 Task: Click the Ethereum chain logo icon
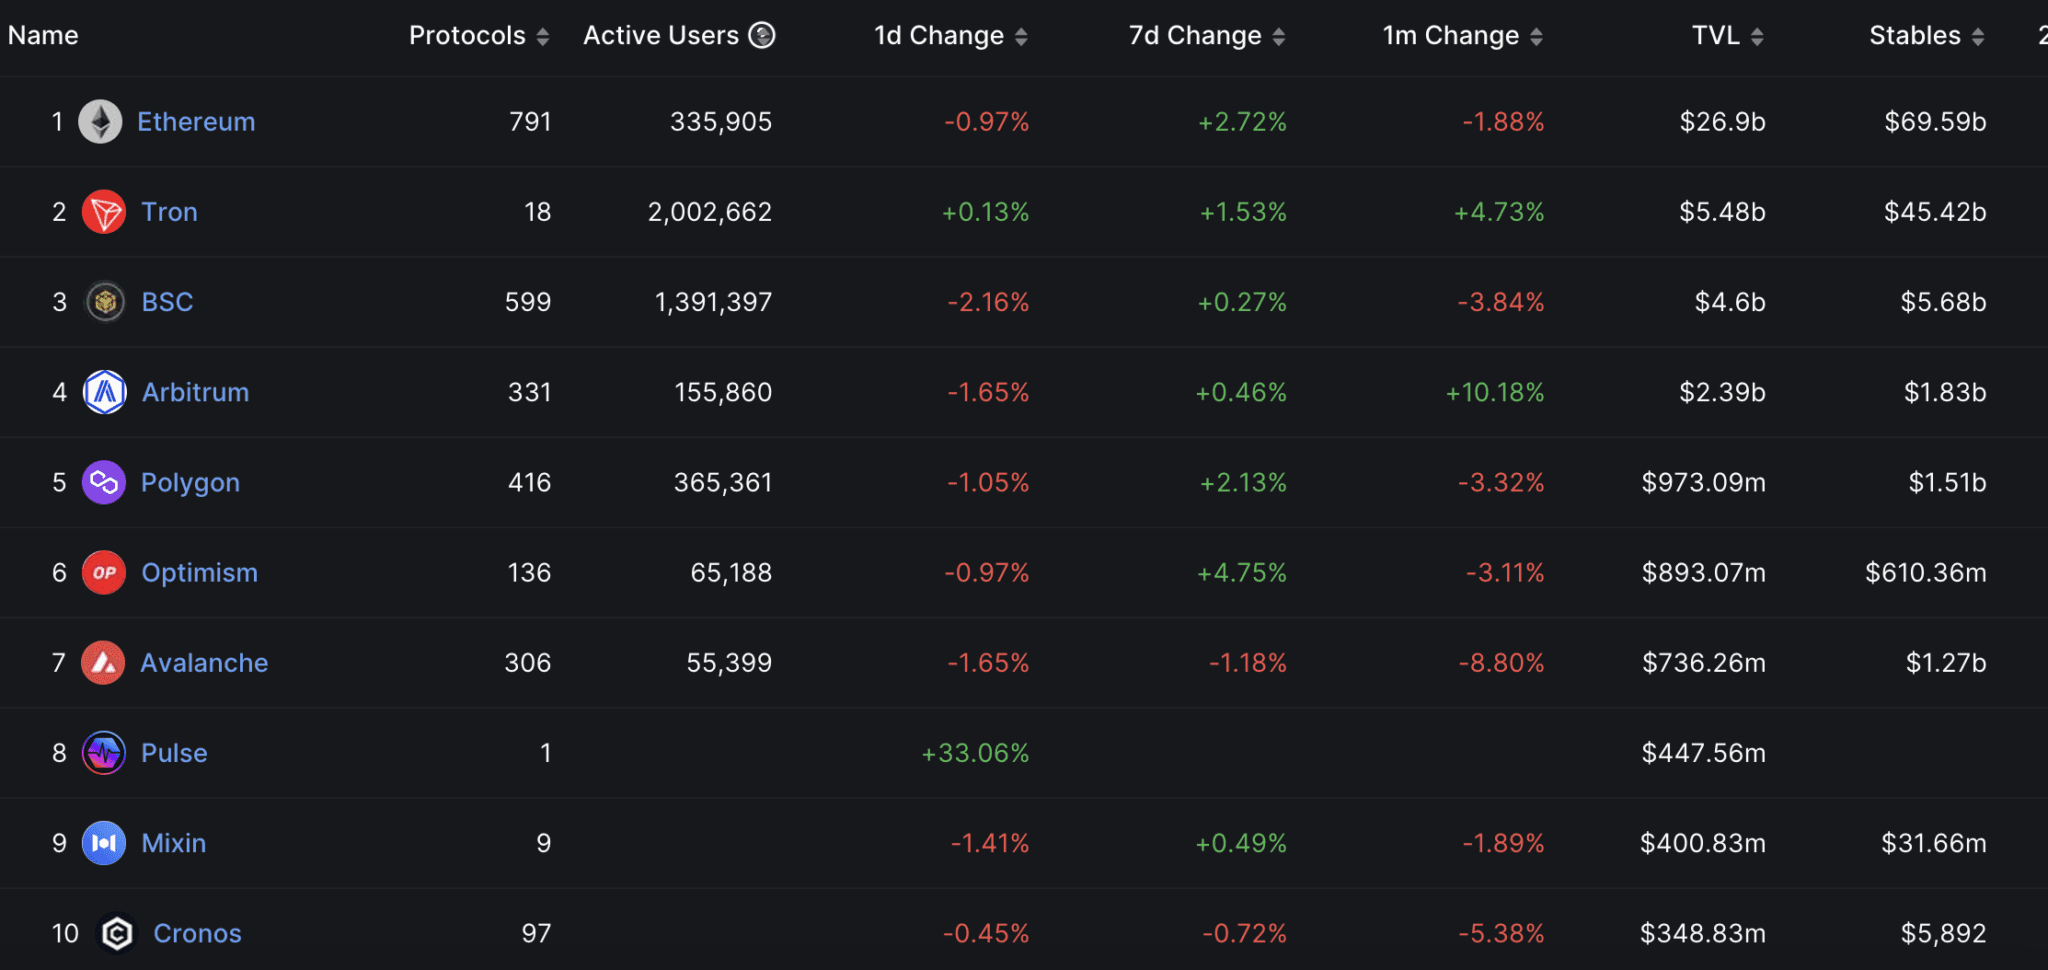[x=100, y=122]
